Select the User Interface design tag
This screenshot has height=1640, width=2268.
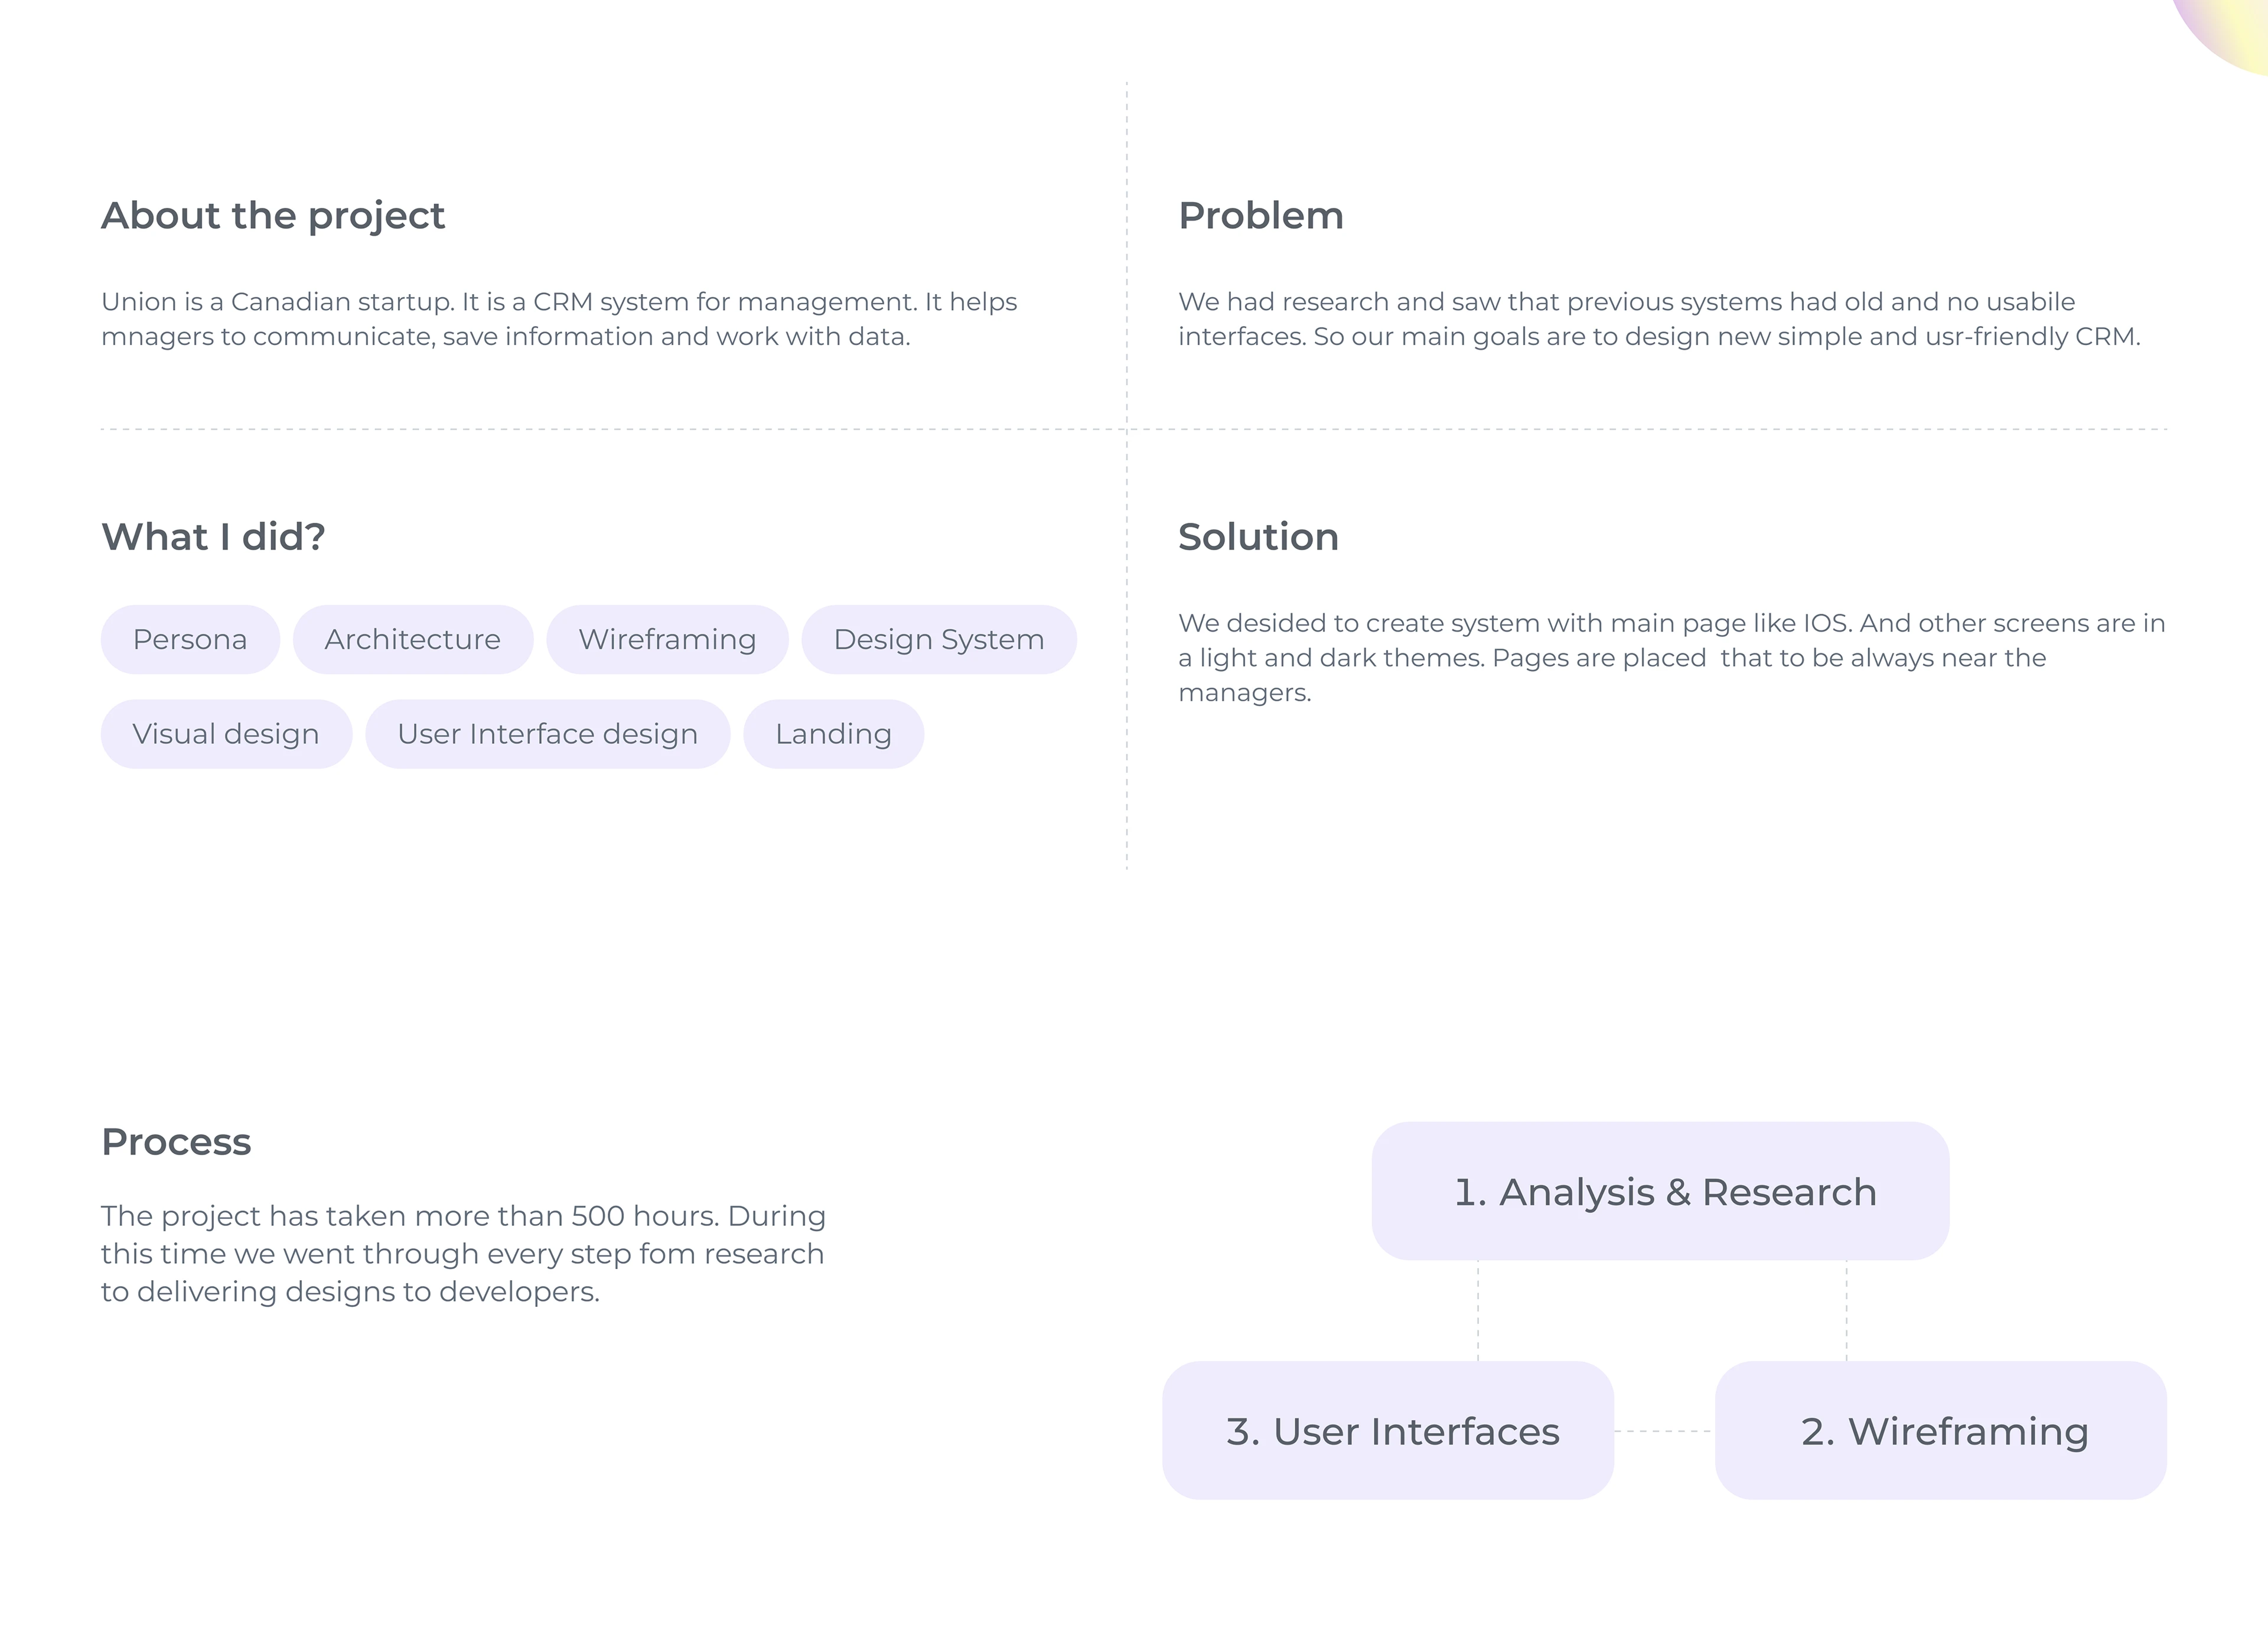547,734
